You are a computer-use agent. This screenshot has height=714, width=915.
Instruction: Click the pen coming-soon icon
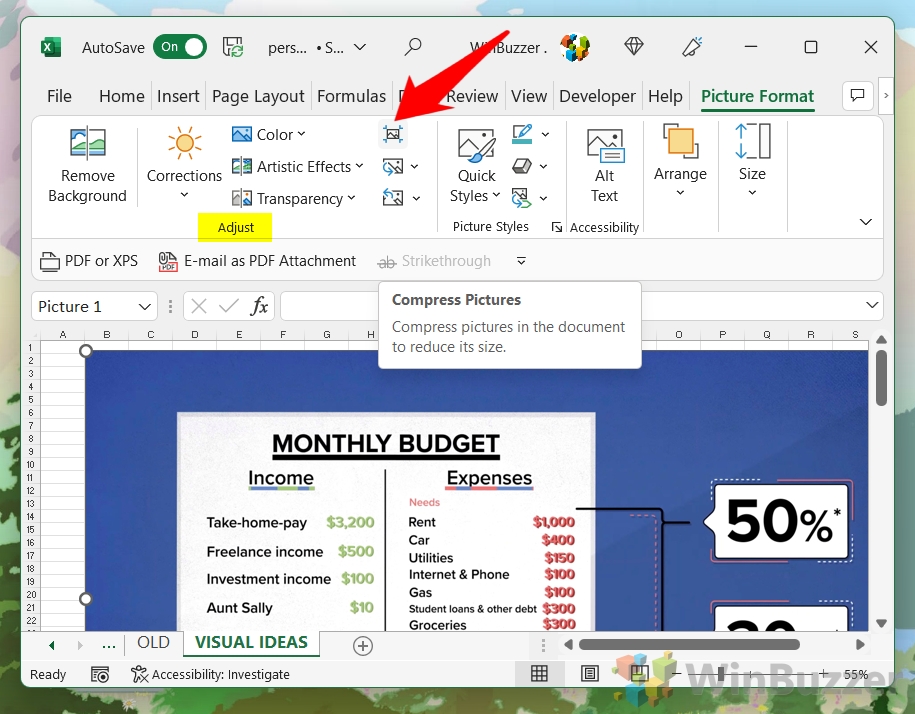[693, 47]
